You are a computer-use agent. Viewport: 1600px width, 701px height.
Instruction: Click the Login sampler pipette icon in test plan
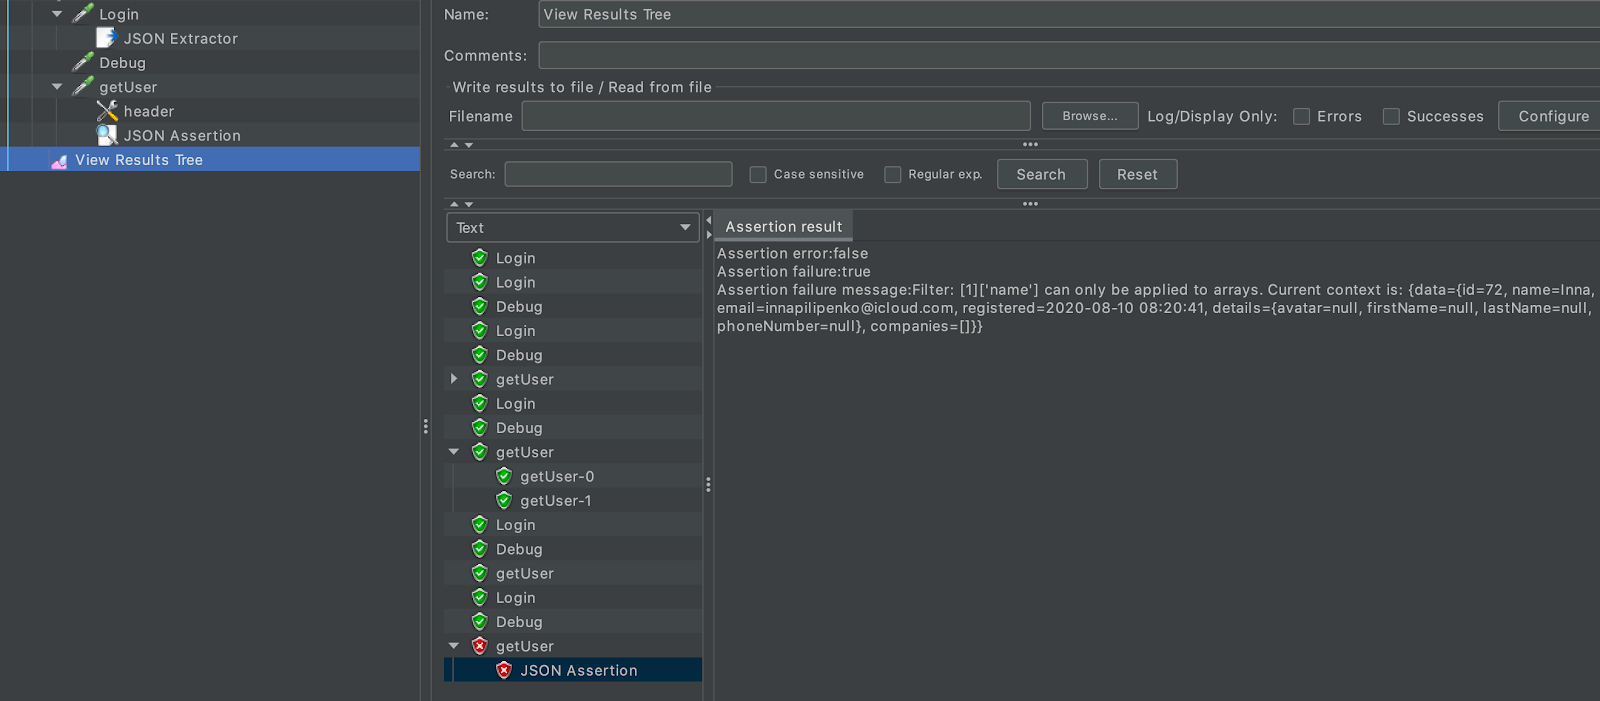click(x=83, y=14)
